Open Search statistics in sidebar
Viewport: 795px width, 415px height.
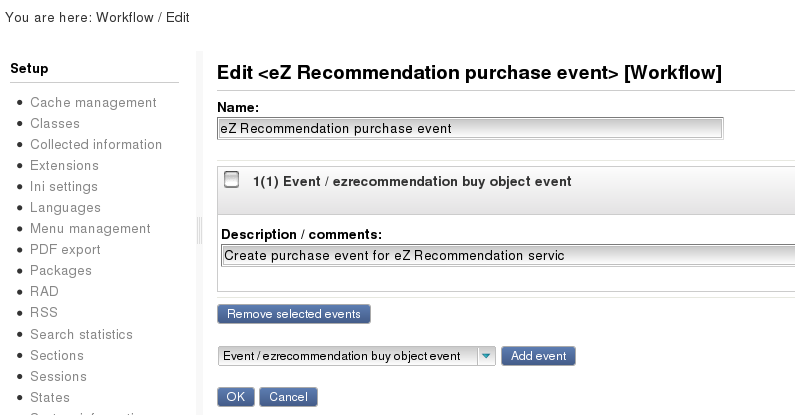pos(81,334)
